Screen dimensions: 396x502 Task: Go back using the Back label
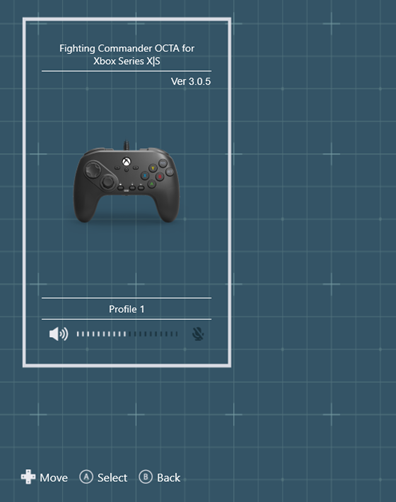coord(168,478)
